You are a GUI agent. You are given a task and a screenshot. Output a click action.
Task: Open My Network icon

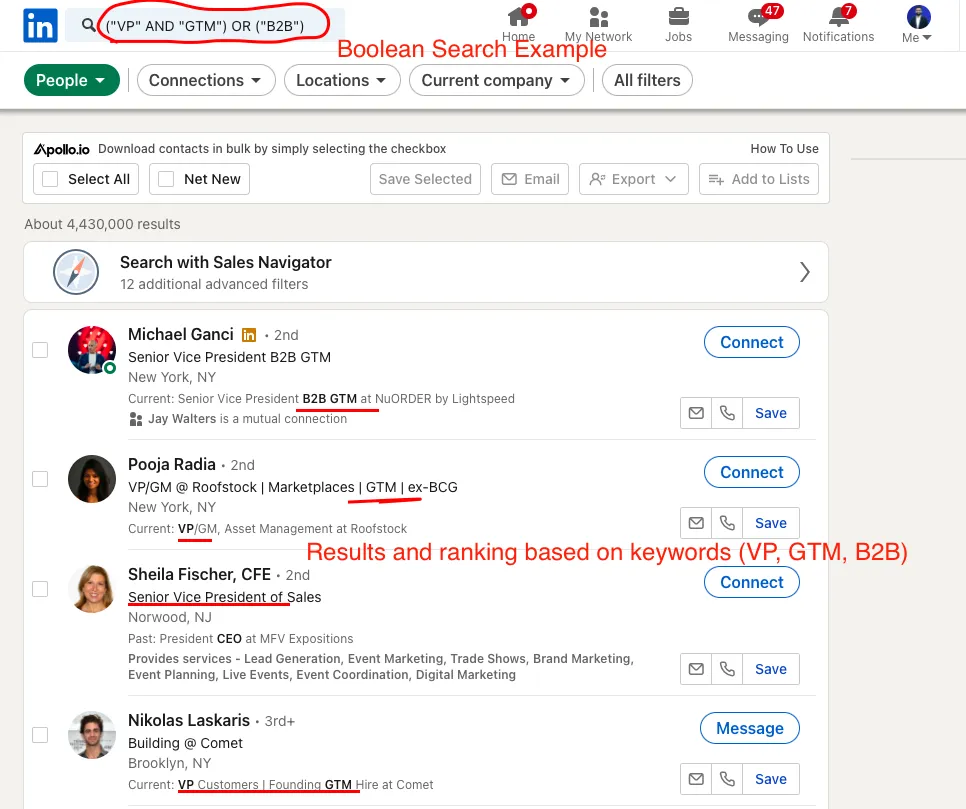[x=598, y=17]
